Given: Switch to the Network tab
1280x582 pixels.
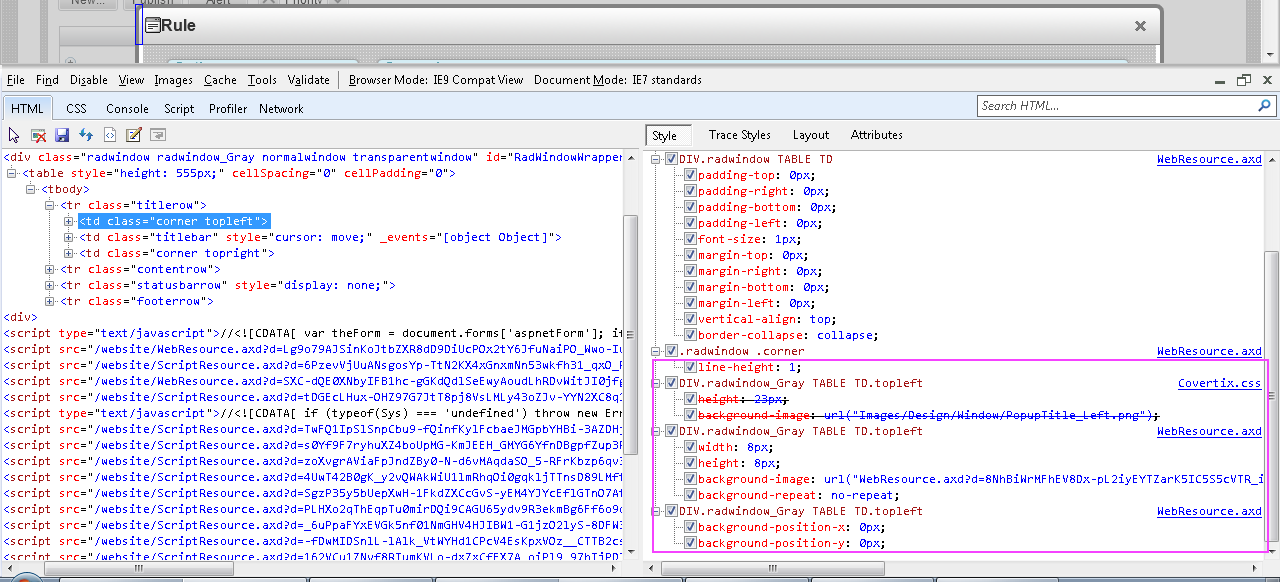Looking at the screenshot, I should [x=281, y=109].
